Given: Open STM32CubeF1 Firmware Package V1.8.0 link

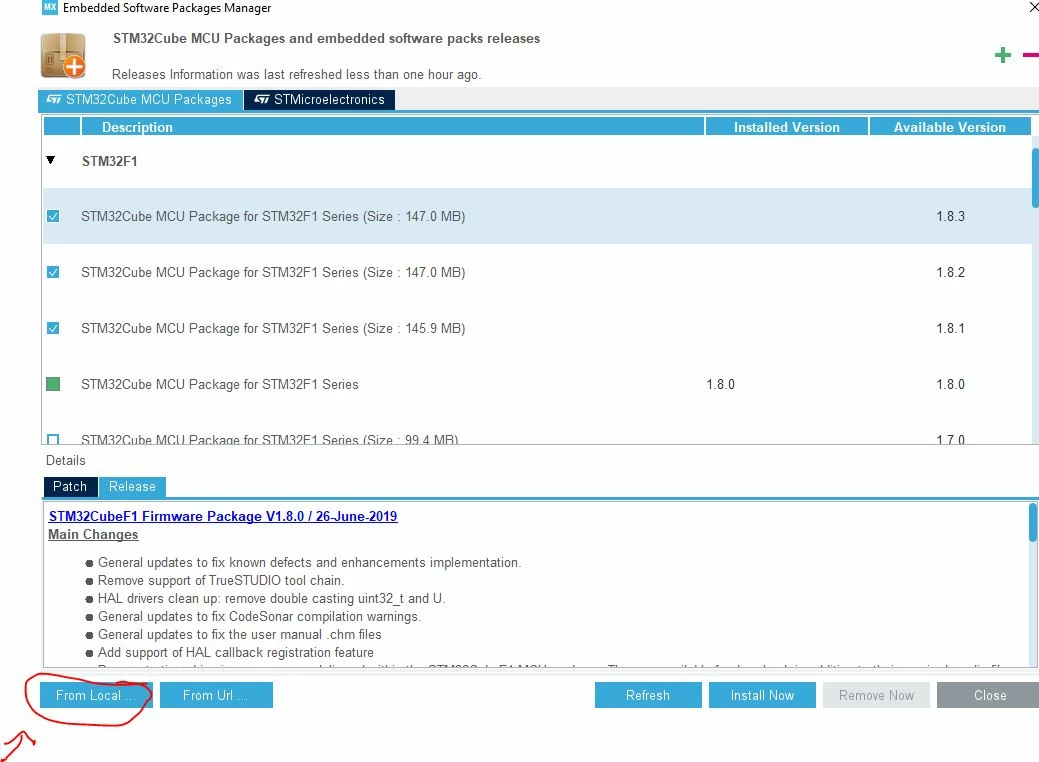Looking at the screenshot, I should tap(223, 516).
